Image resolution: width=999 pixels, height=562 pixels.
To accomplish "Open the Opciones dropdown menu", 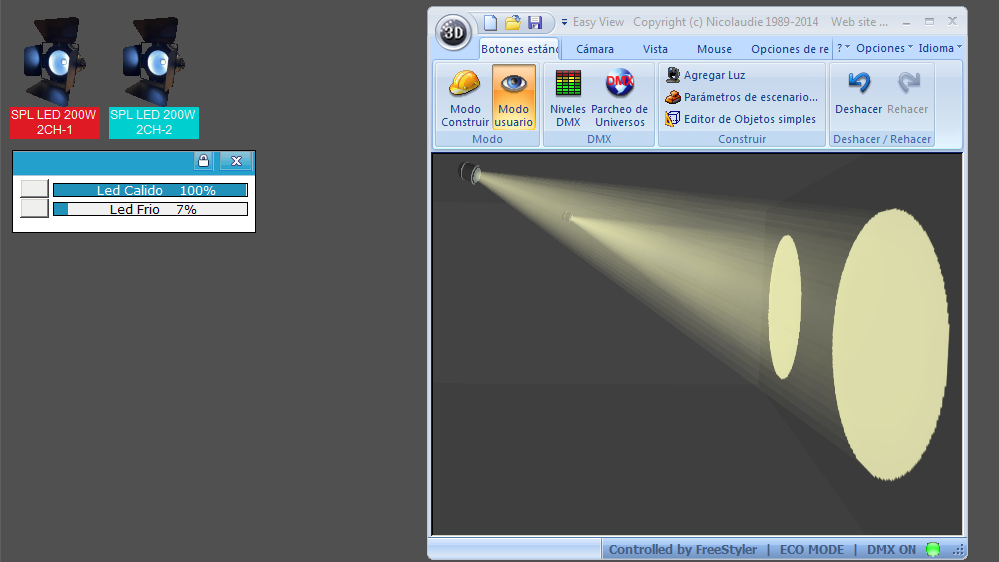I will [884, 48].
